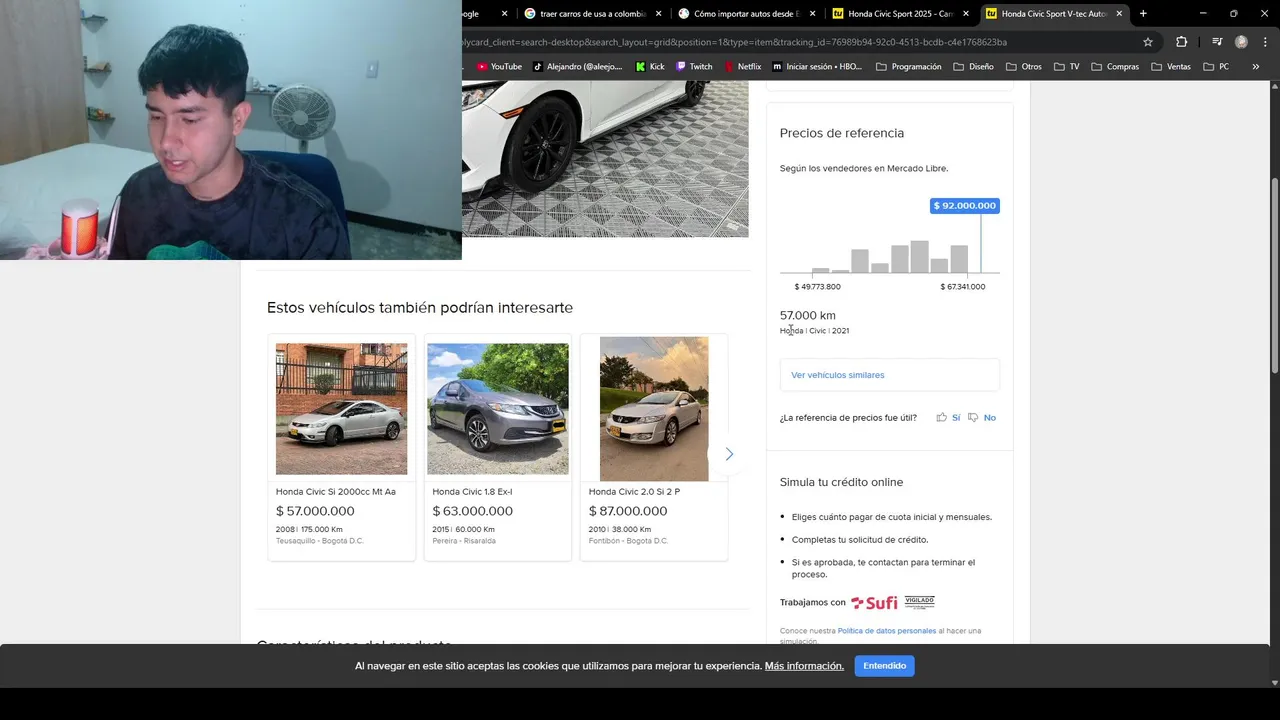Accept cookies with 'Entendido' button

[x=884, y=666]
